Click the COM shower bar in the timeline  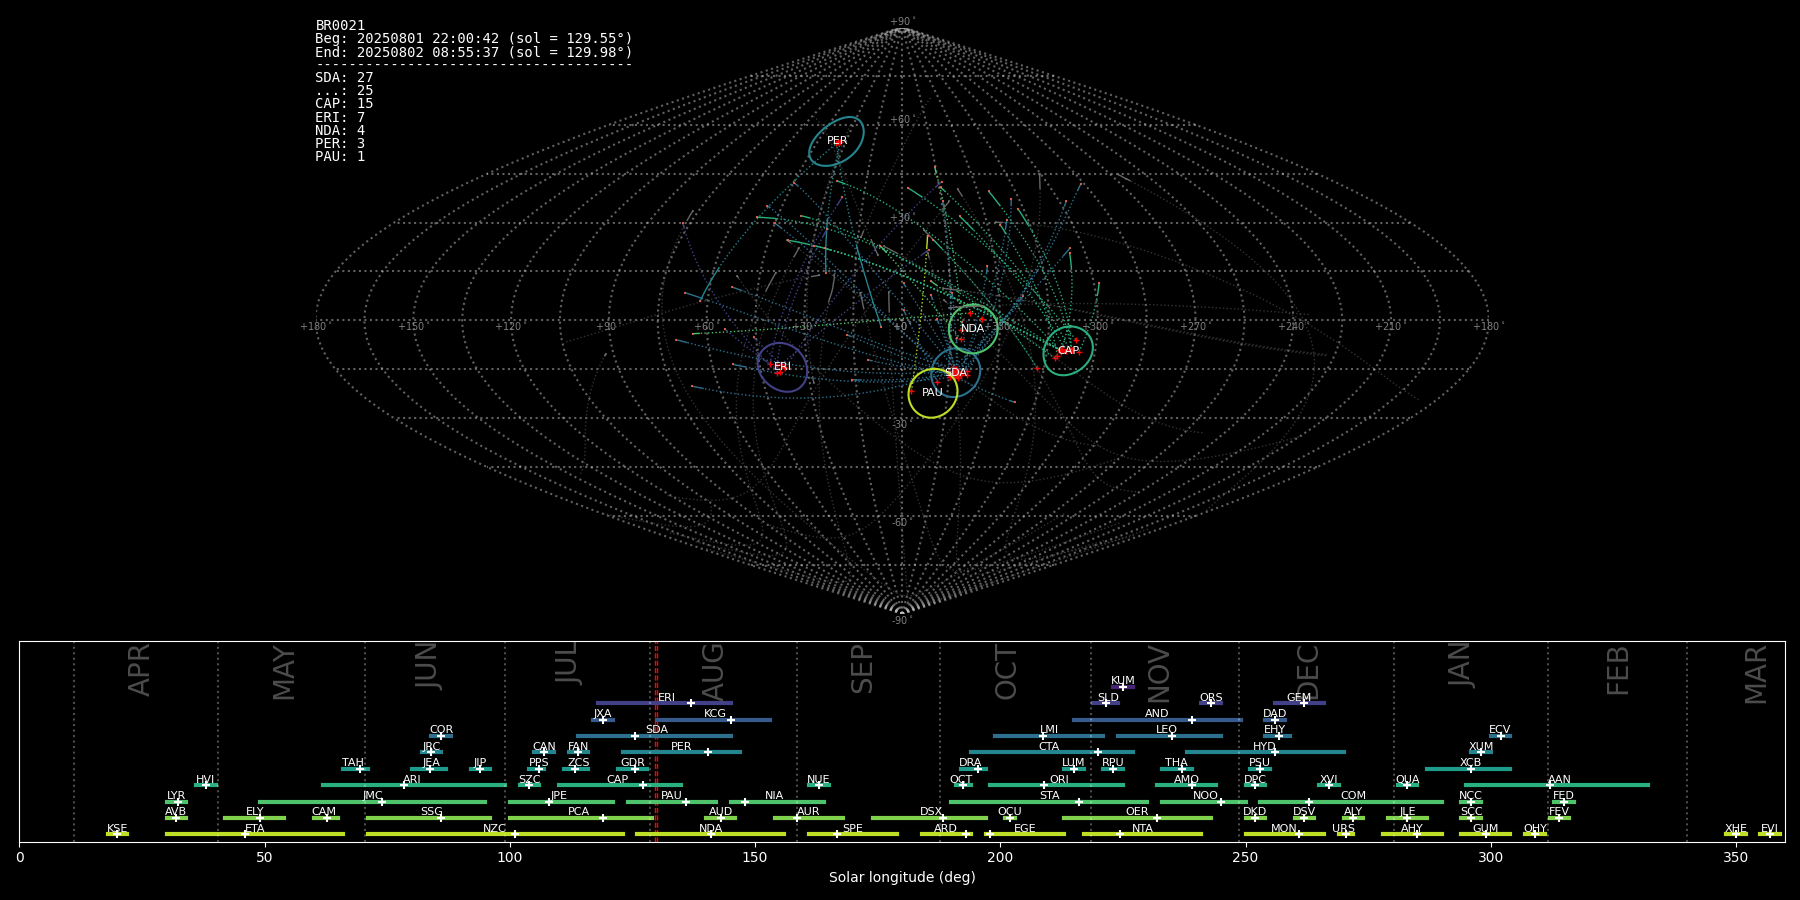click(1351, 802)
